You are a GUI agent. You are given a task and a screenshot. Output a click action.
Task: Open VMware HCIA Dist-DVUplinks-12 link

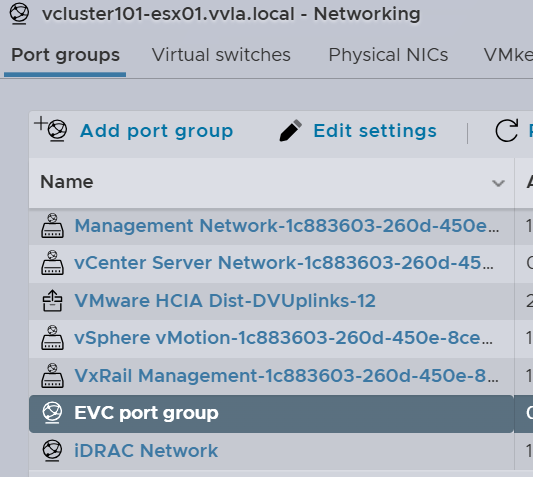225,301
